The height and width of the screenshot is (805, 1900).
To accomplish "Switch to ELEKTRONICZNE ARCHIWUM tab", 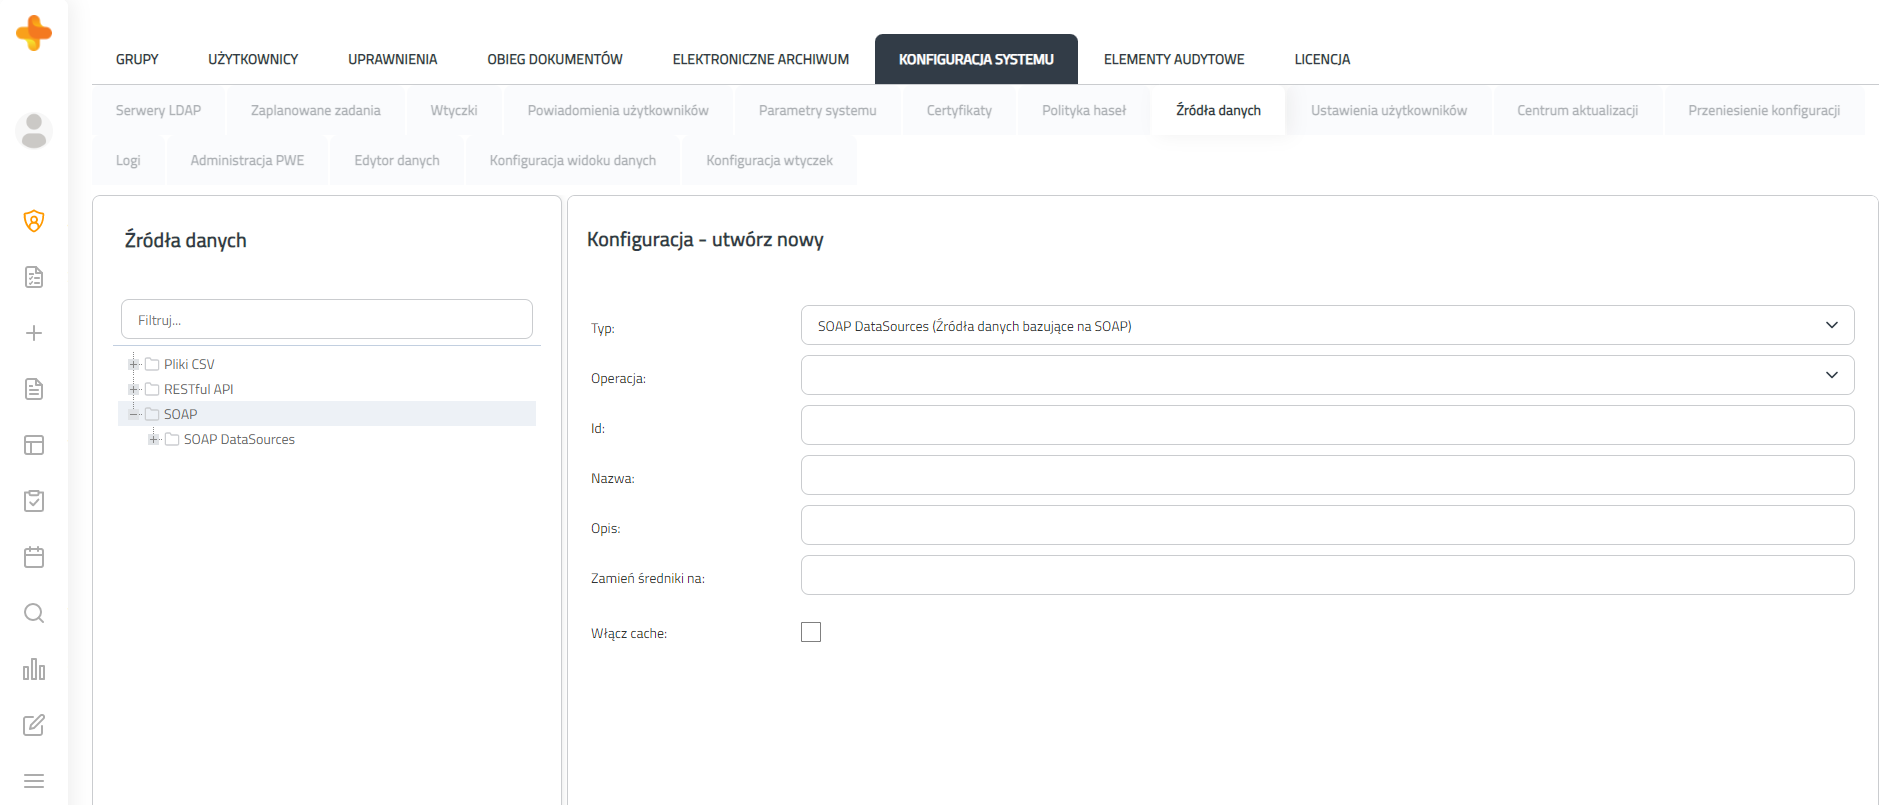I will click(761, 59).
